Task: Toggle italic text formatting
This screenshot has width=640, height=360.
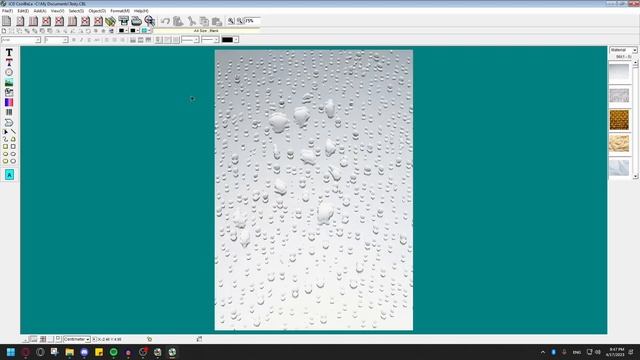Action: [x=81, y=40]
